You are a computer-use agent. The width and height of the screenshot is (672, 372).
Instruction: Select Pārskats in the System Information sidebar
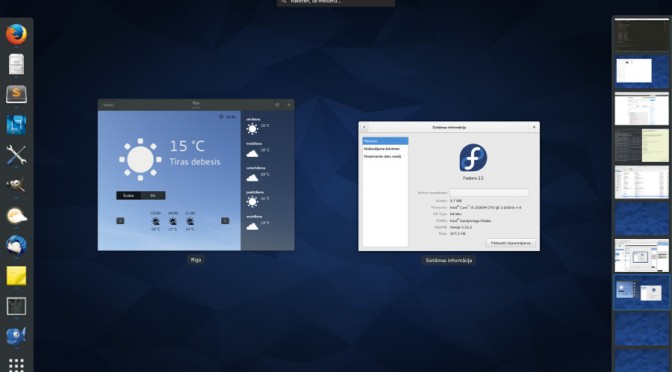point(385,141)
